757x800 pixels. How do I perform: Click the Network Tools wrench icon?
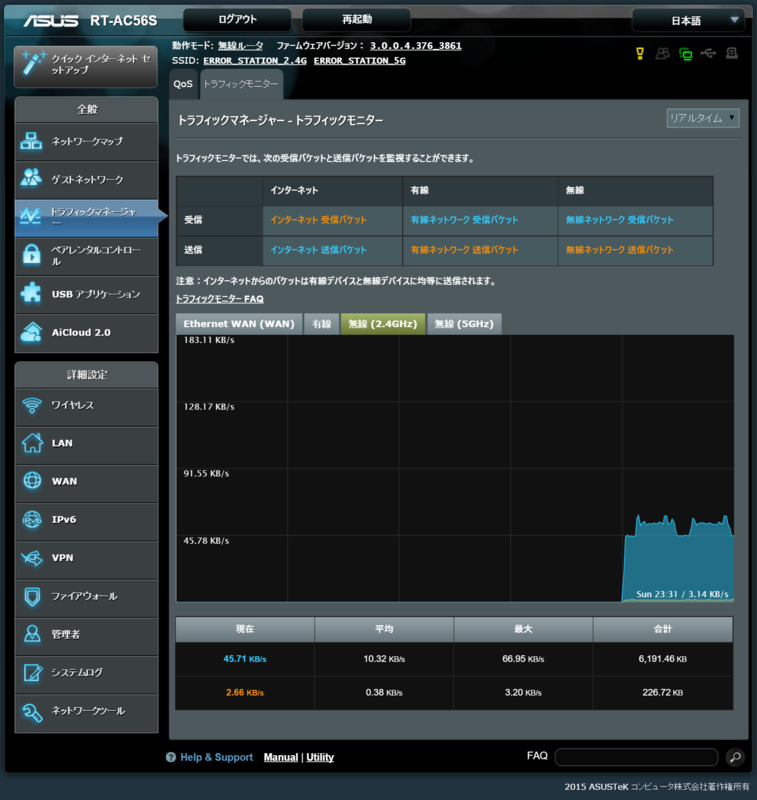[x=32, y=711]
